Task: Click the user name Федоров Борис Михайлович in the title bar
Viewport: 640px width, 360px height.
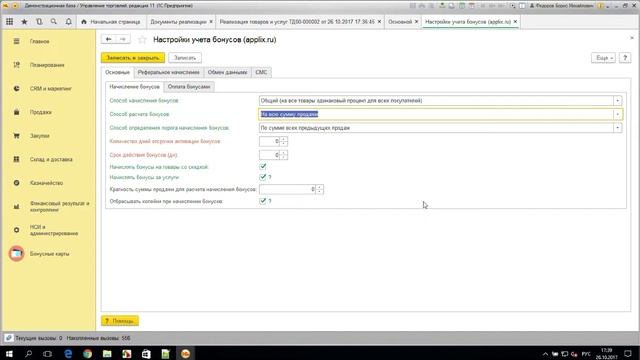Action: pos(563,6)
